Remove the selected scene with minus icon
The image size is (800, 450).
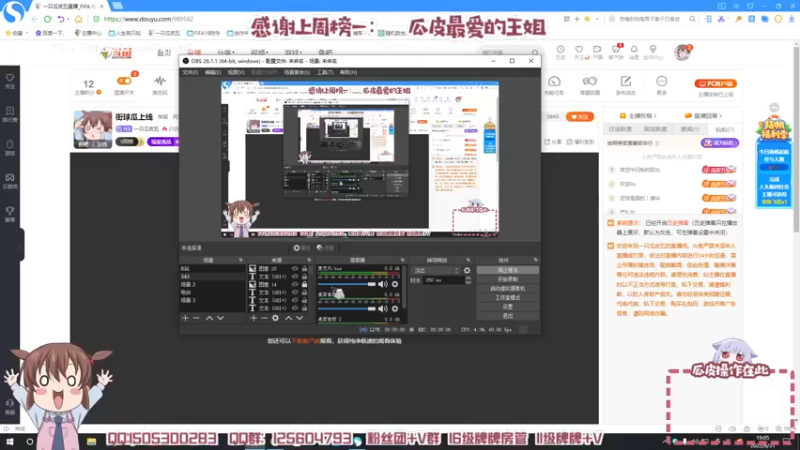[196, 318]
